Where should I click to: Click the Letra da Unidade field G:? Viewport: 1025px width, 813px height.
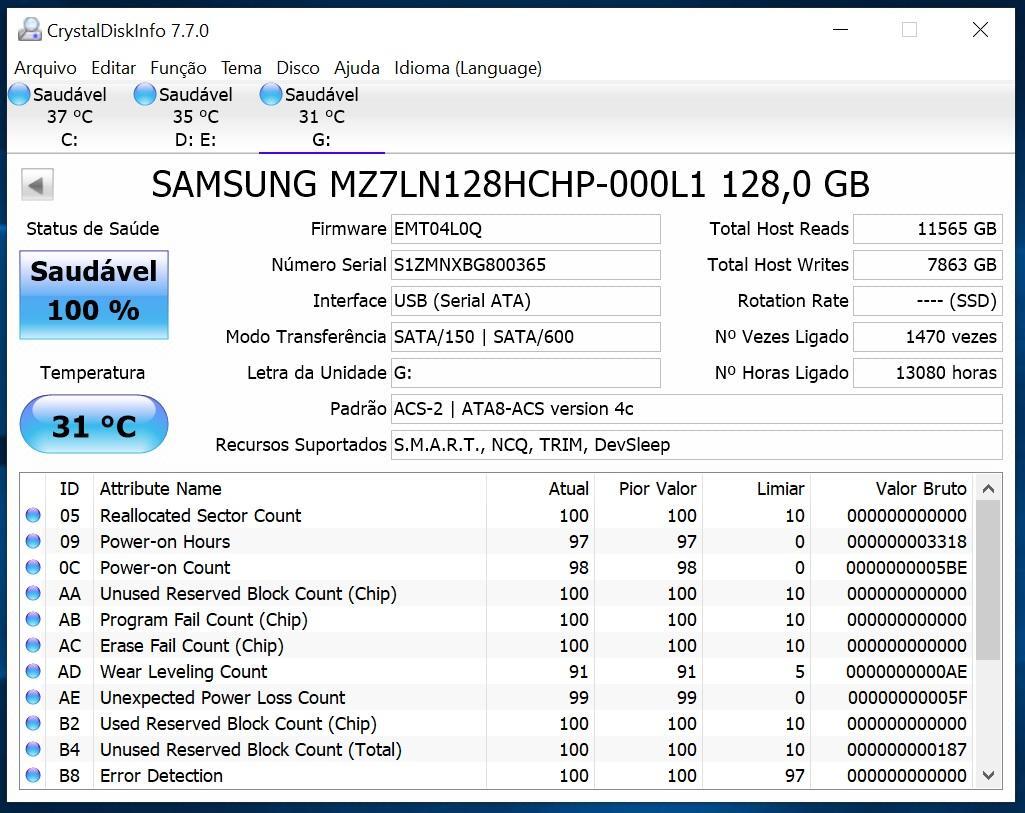tap(526, 373)
